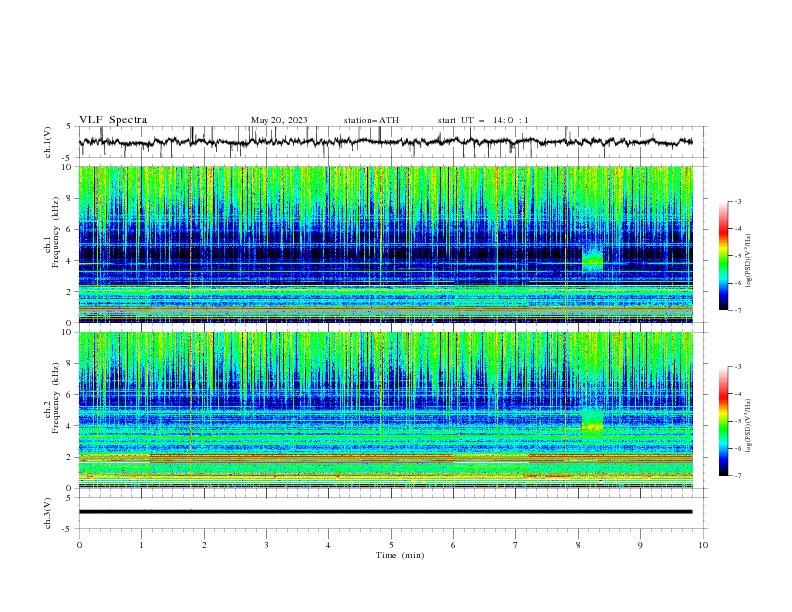Image resolution: width=792 pixels, height=612 pixels.
Task: Click time axis tick label "2"
Action: 204,545
